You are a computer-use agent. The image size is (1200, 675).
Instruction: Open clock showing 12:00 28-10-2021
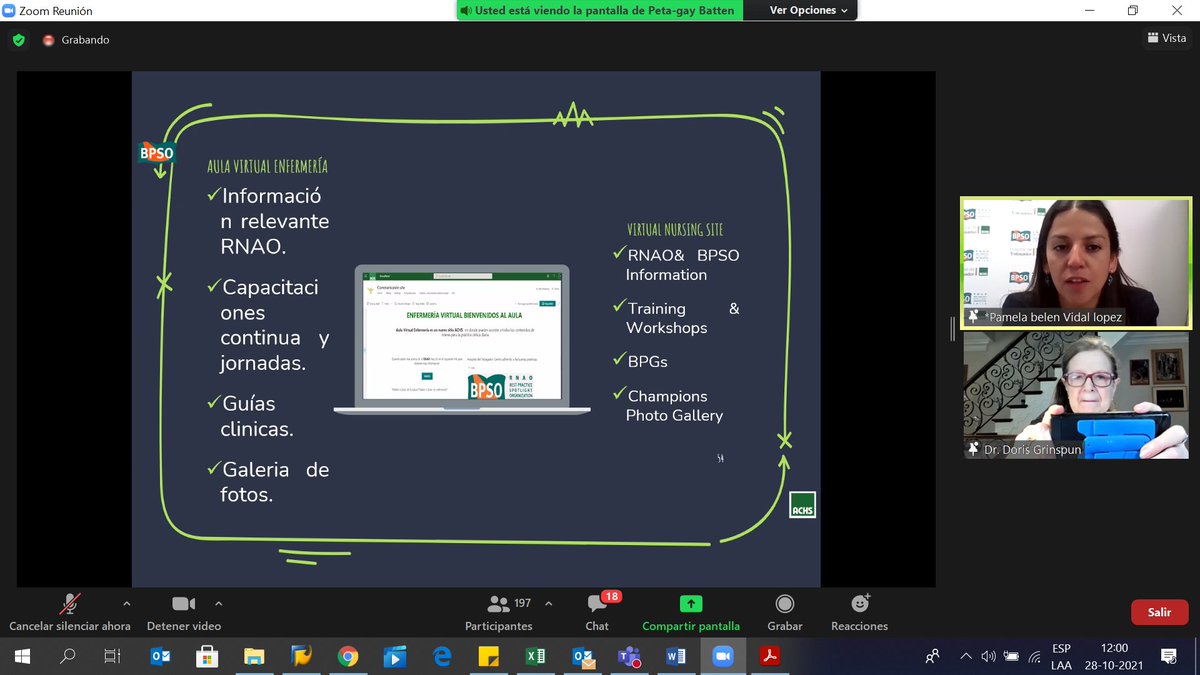tap(1114, 656)
